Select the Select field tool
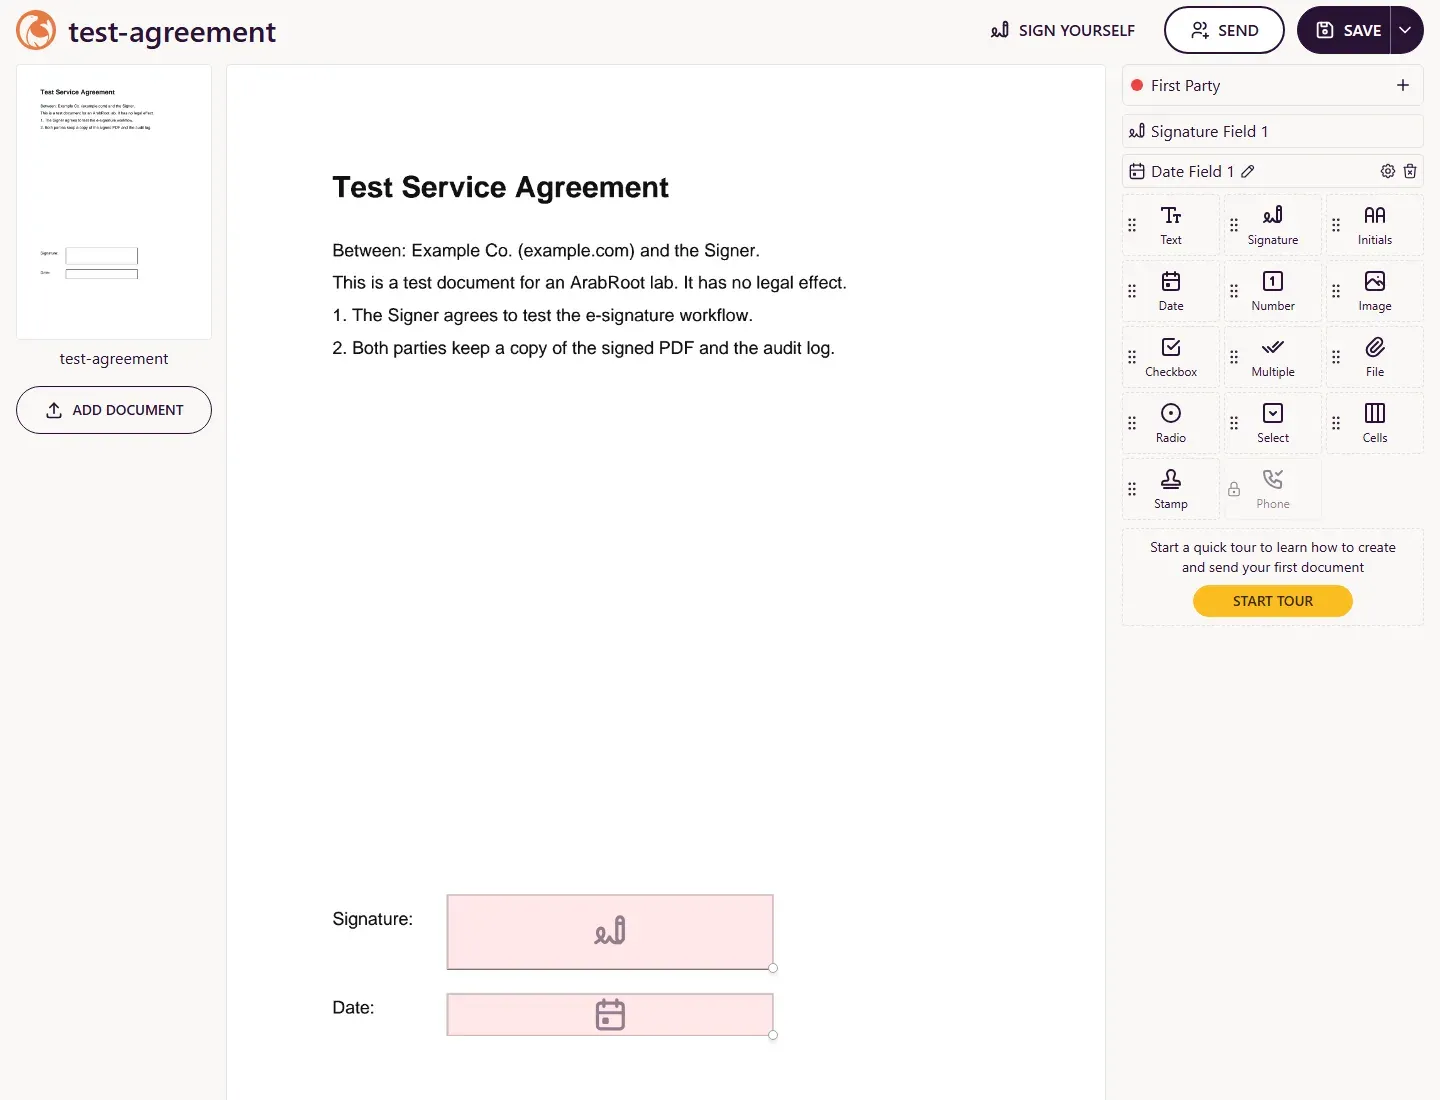 tap(1273, 423)
